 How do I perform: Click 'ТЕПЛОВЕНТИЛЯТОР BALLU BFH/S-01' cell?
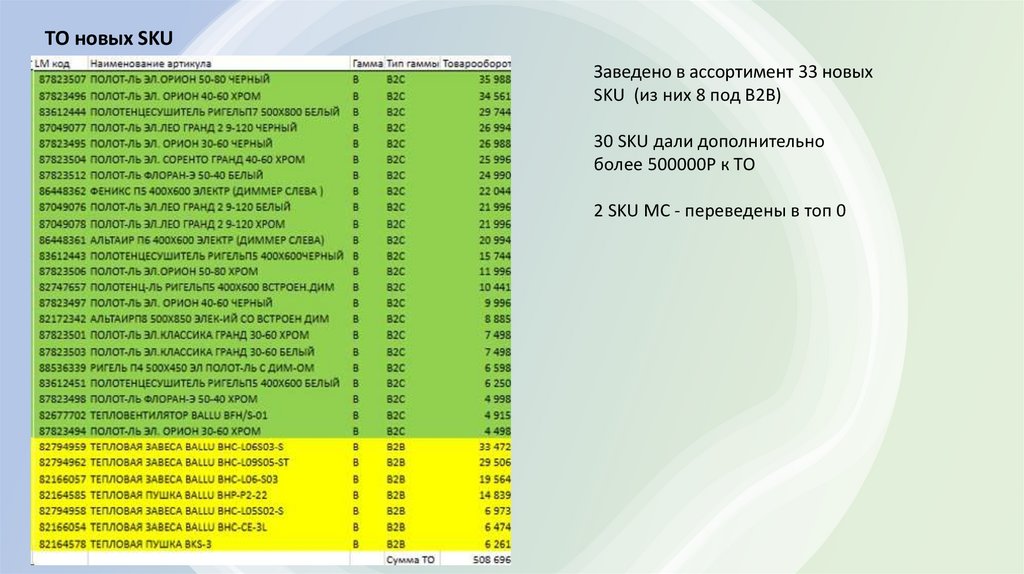178,415
